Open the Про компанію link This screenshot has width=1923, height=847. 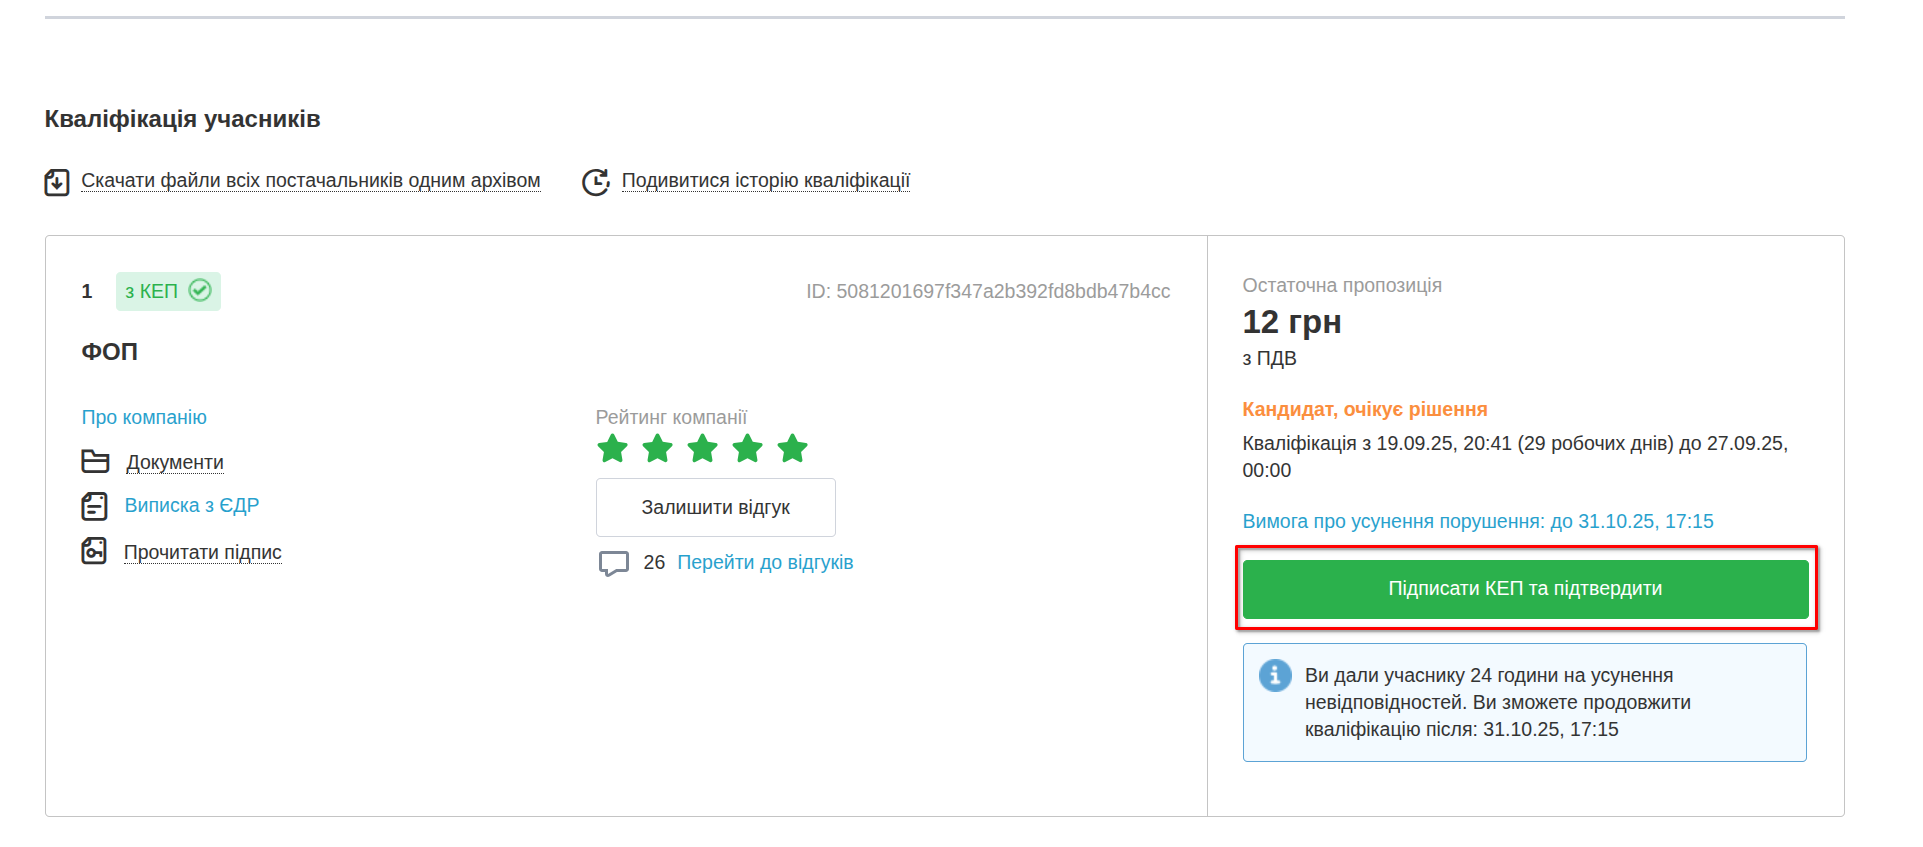coord(144,417)
